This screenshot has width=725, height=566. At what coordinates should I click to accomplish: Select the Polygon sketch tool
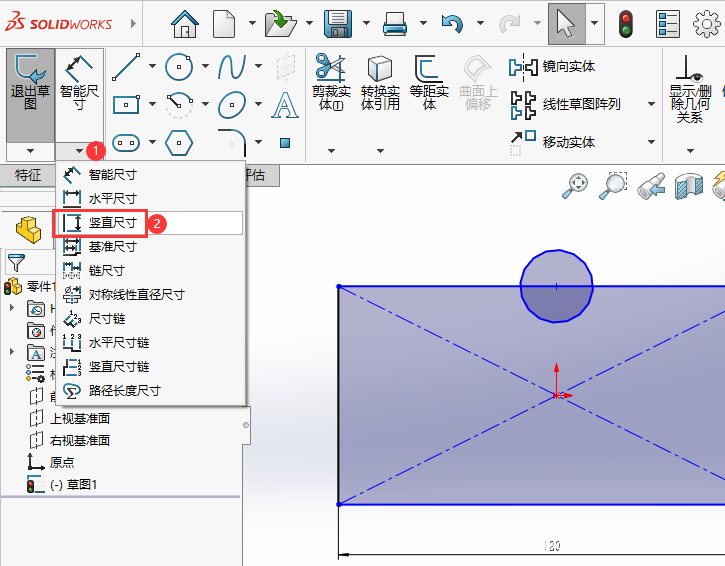point(179,142)
